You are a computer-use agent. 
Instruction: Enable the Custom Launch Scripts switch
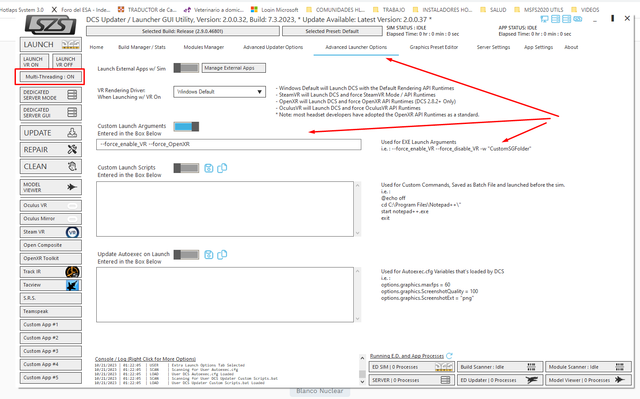pos(186,168)
